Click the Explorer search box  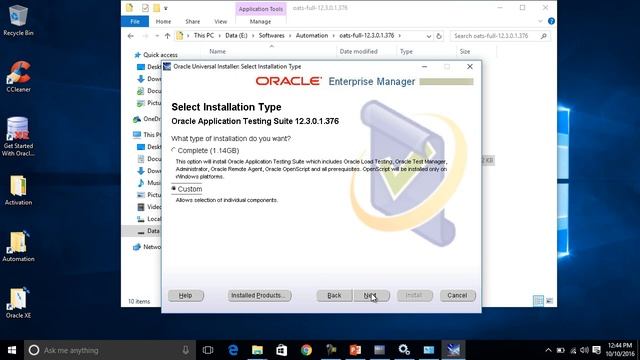[x=500, y=36]
